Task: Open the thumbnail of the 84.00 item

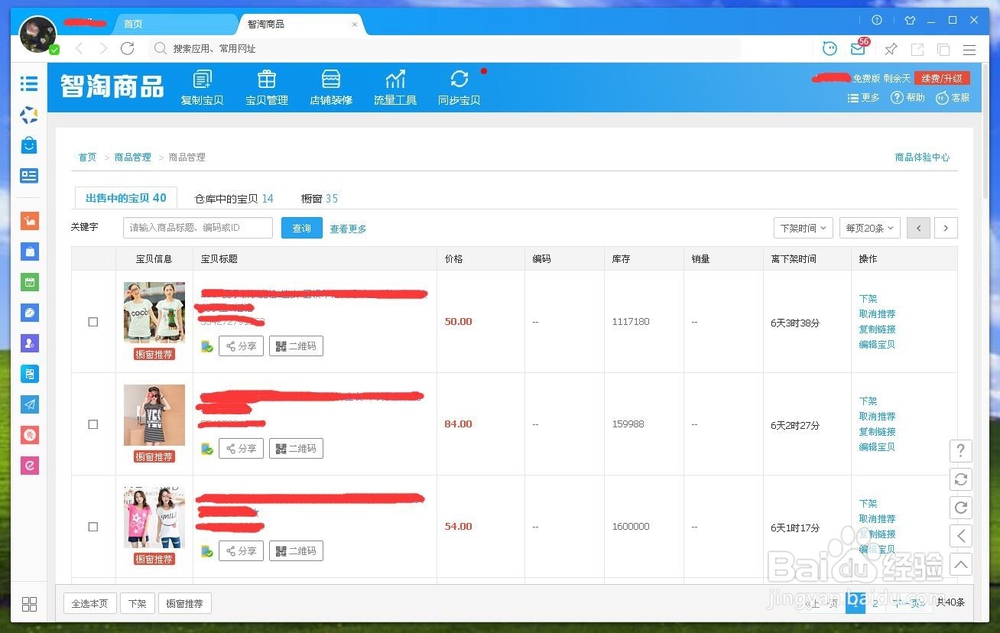Action: pos(154,415)
